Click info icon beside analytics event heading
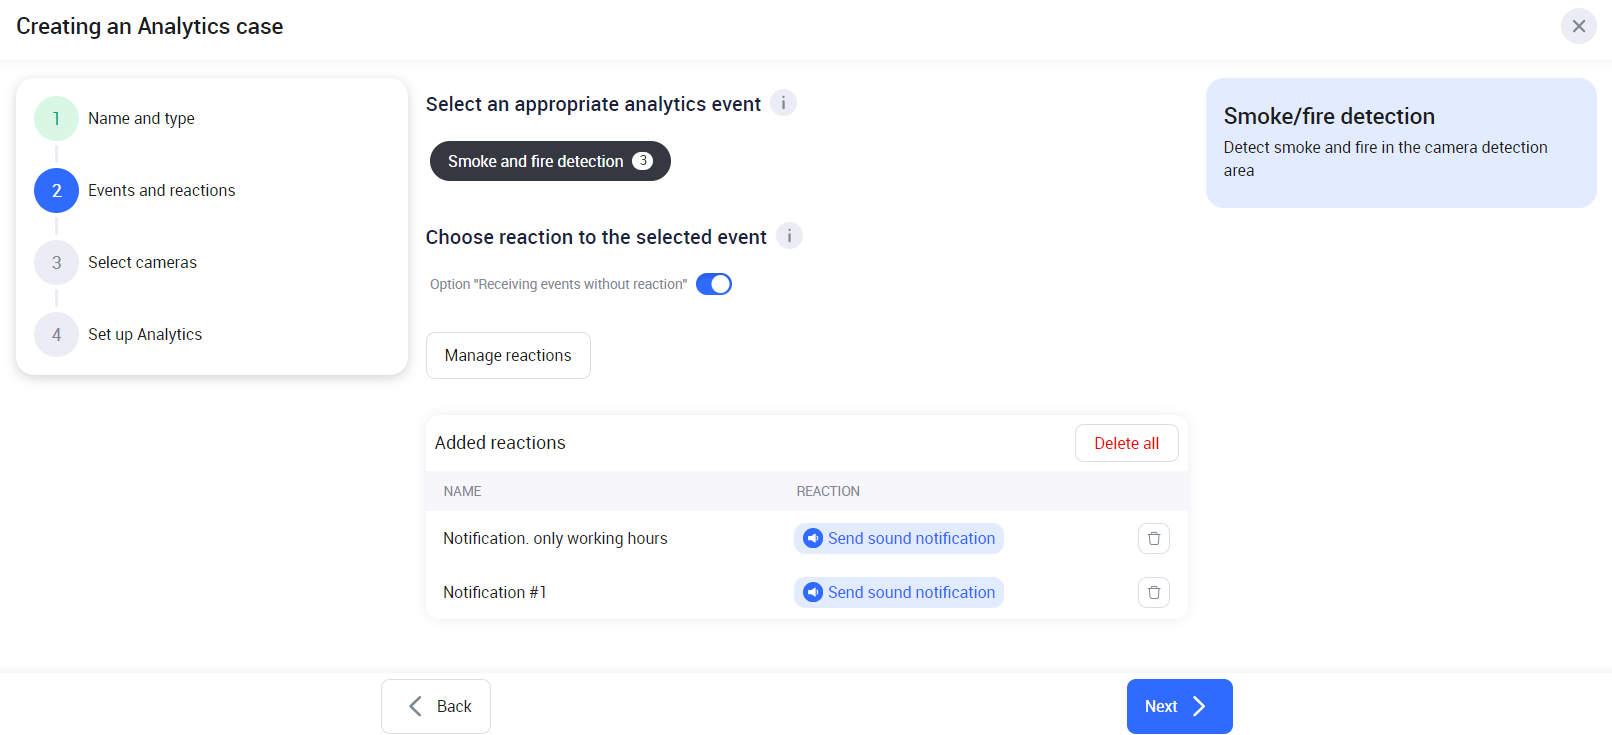The image size is (1612, 735). (783, 103)
